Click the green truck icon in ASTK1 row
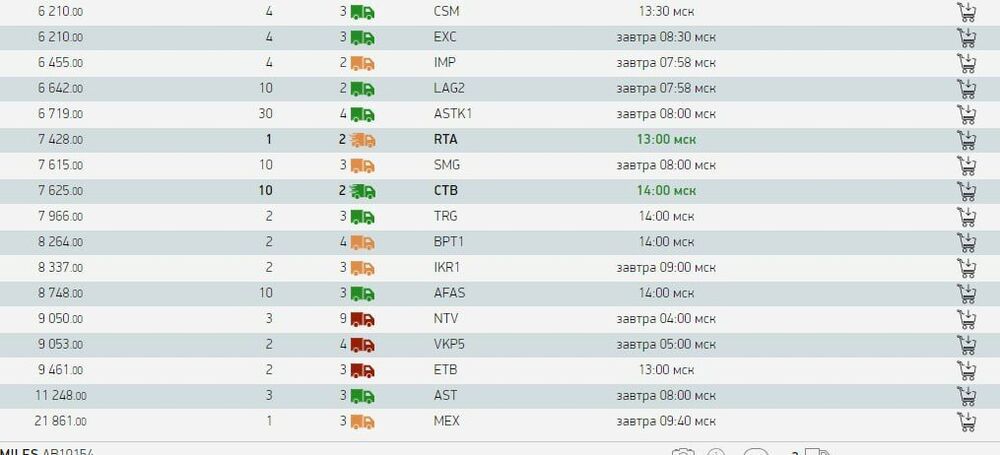Image resolution: width=1000 pixels, height=455 pixels. pos(362,114)
